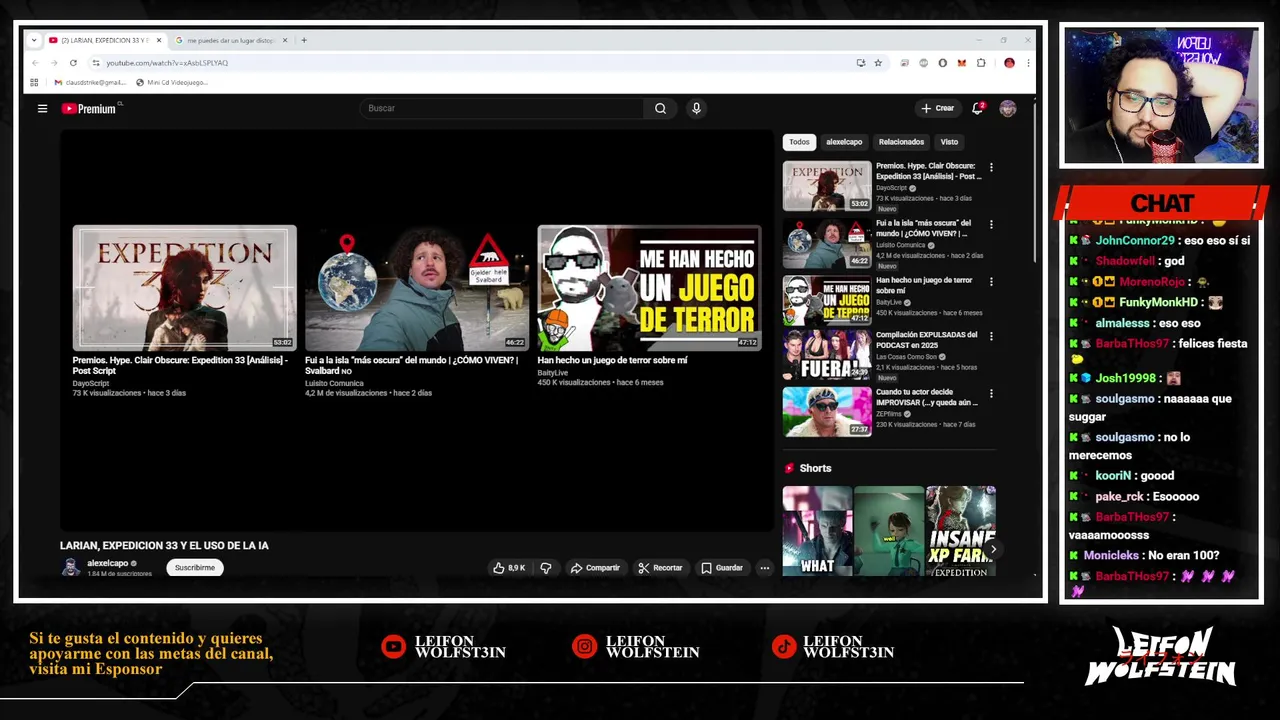This screenshot has height=720, width=1280.
Task: Click chat message from JohnConnor29
Action: point(1159,241)
